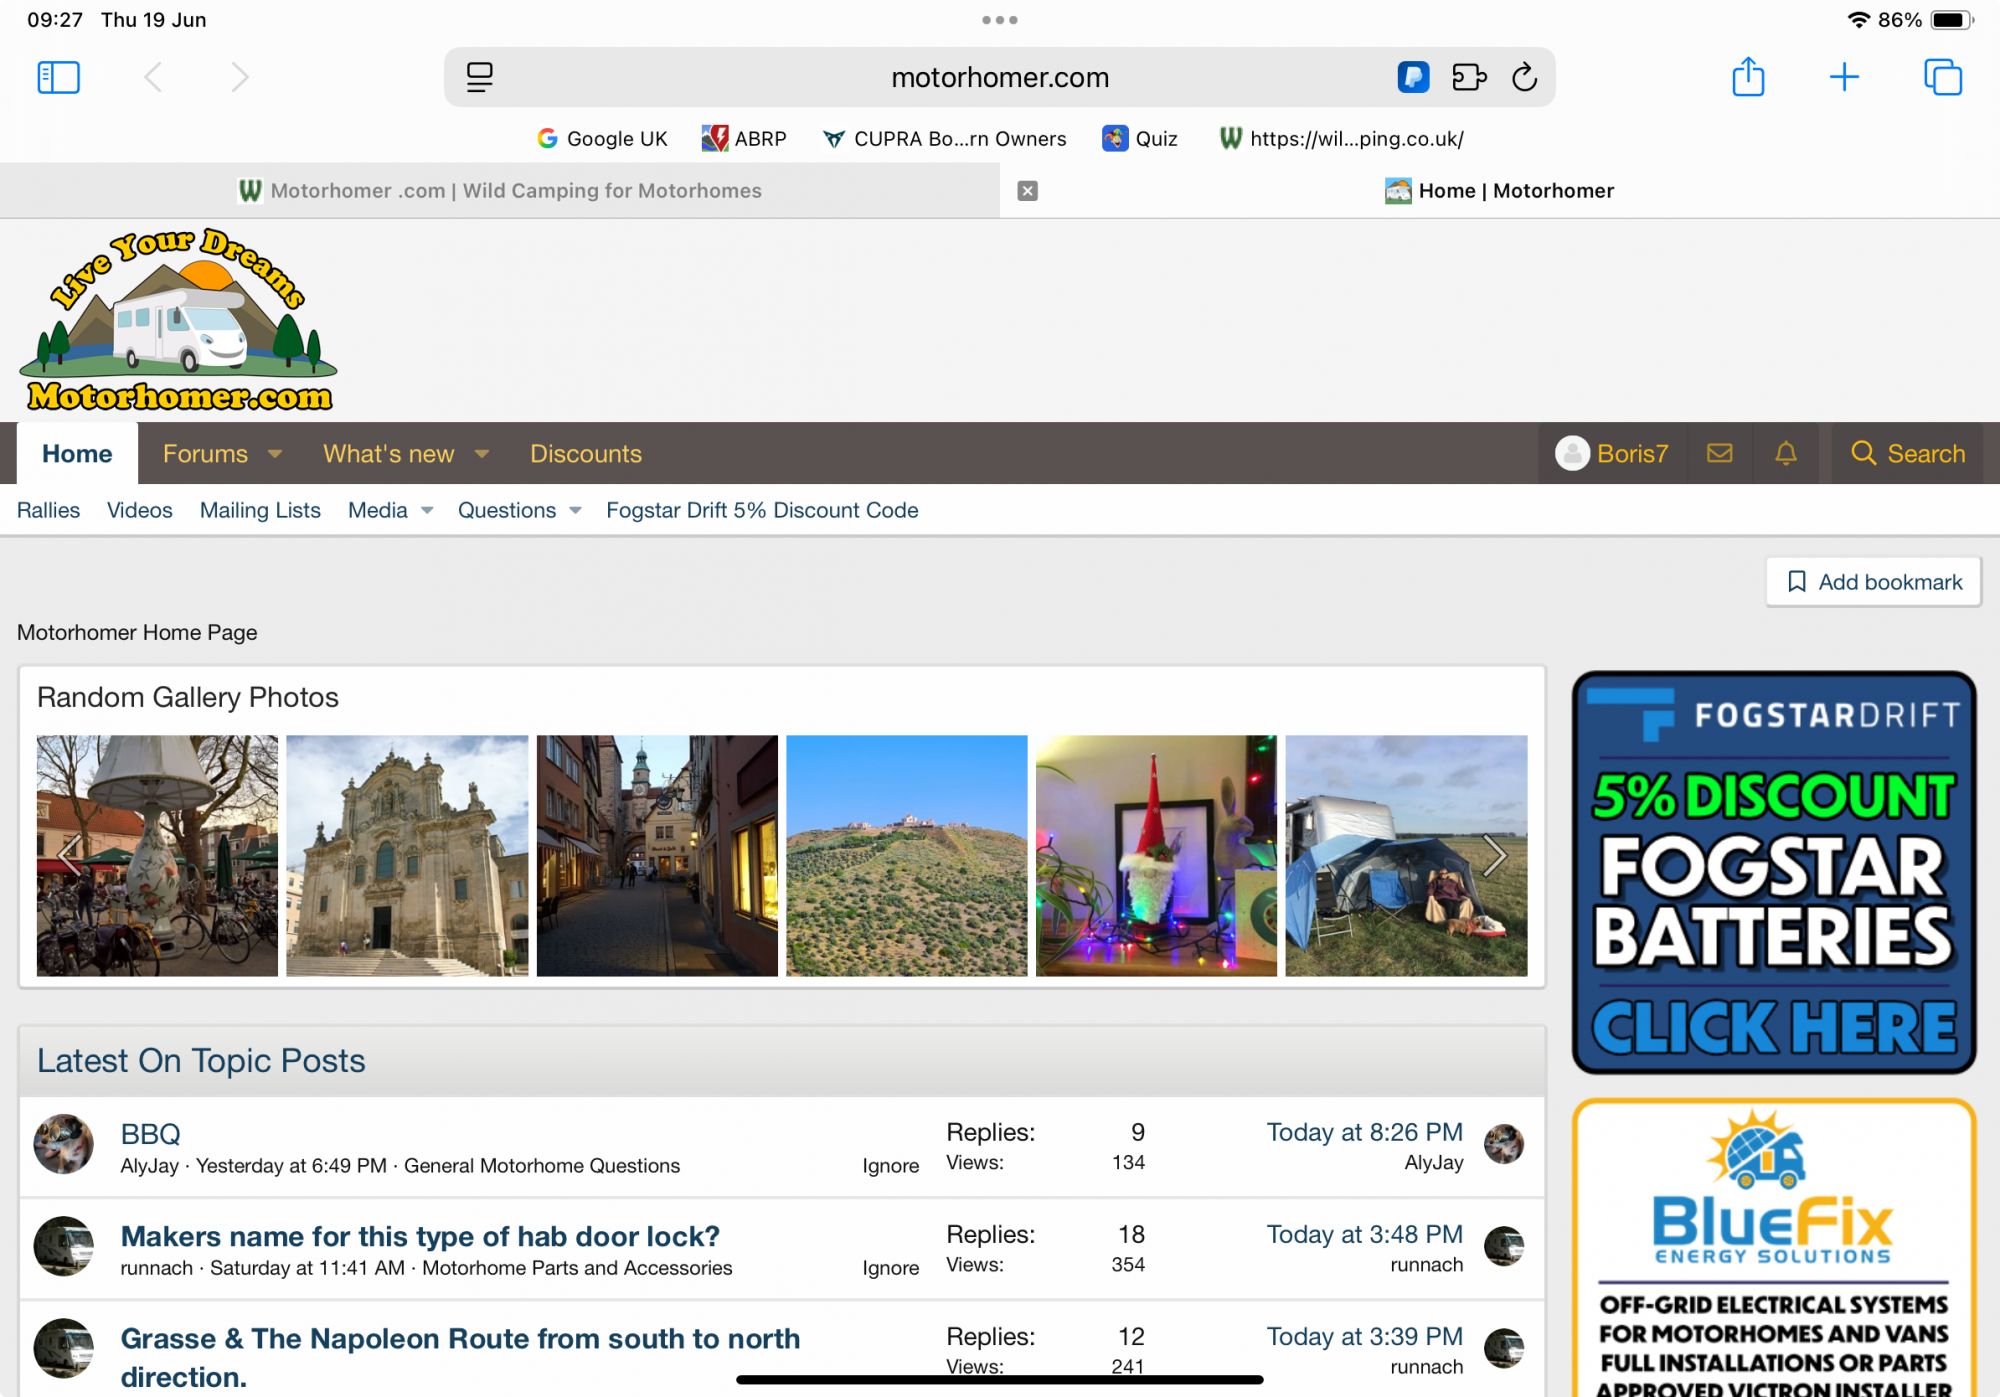Go forward to next page
The image size is (2000, 1397).
coord(240,77)
